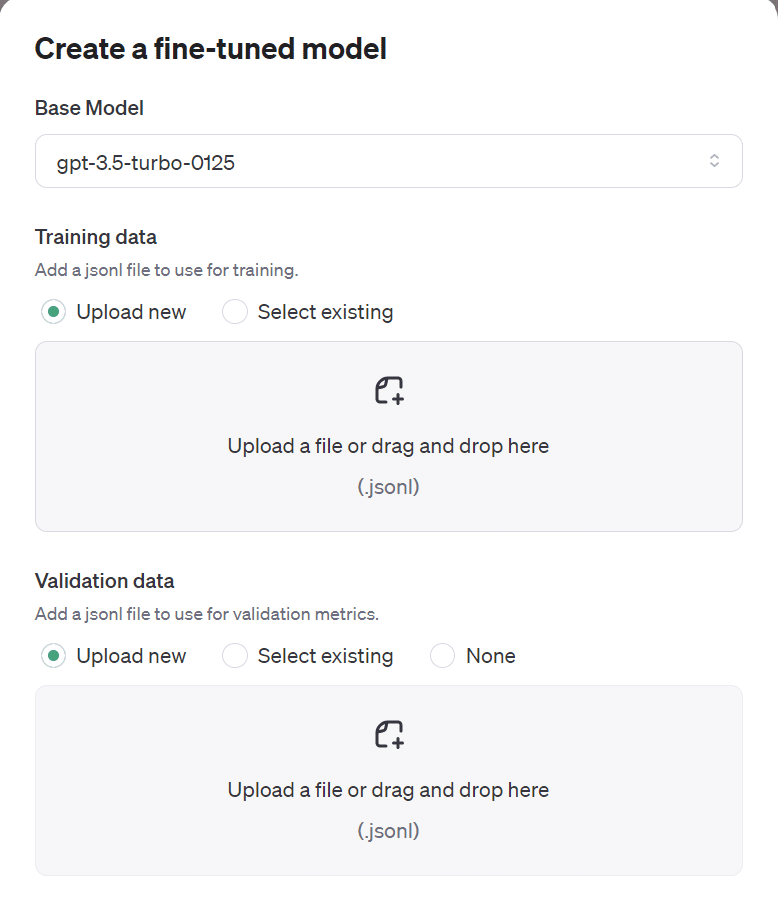
Task: Click the '(.jsonl)' hint in Training data dropzone
Action: (388, 487)
